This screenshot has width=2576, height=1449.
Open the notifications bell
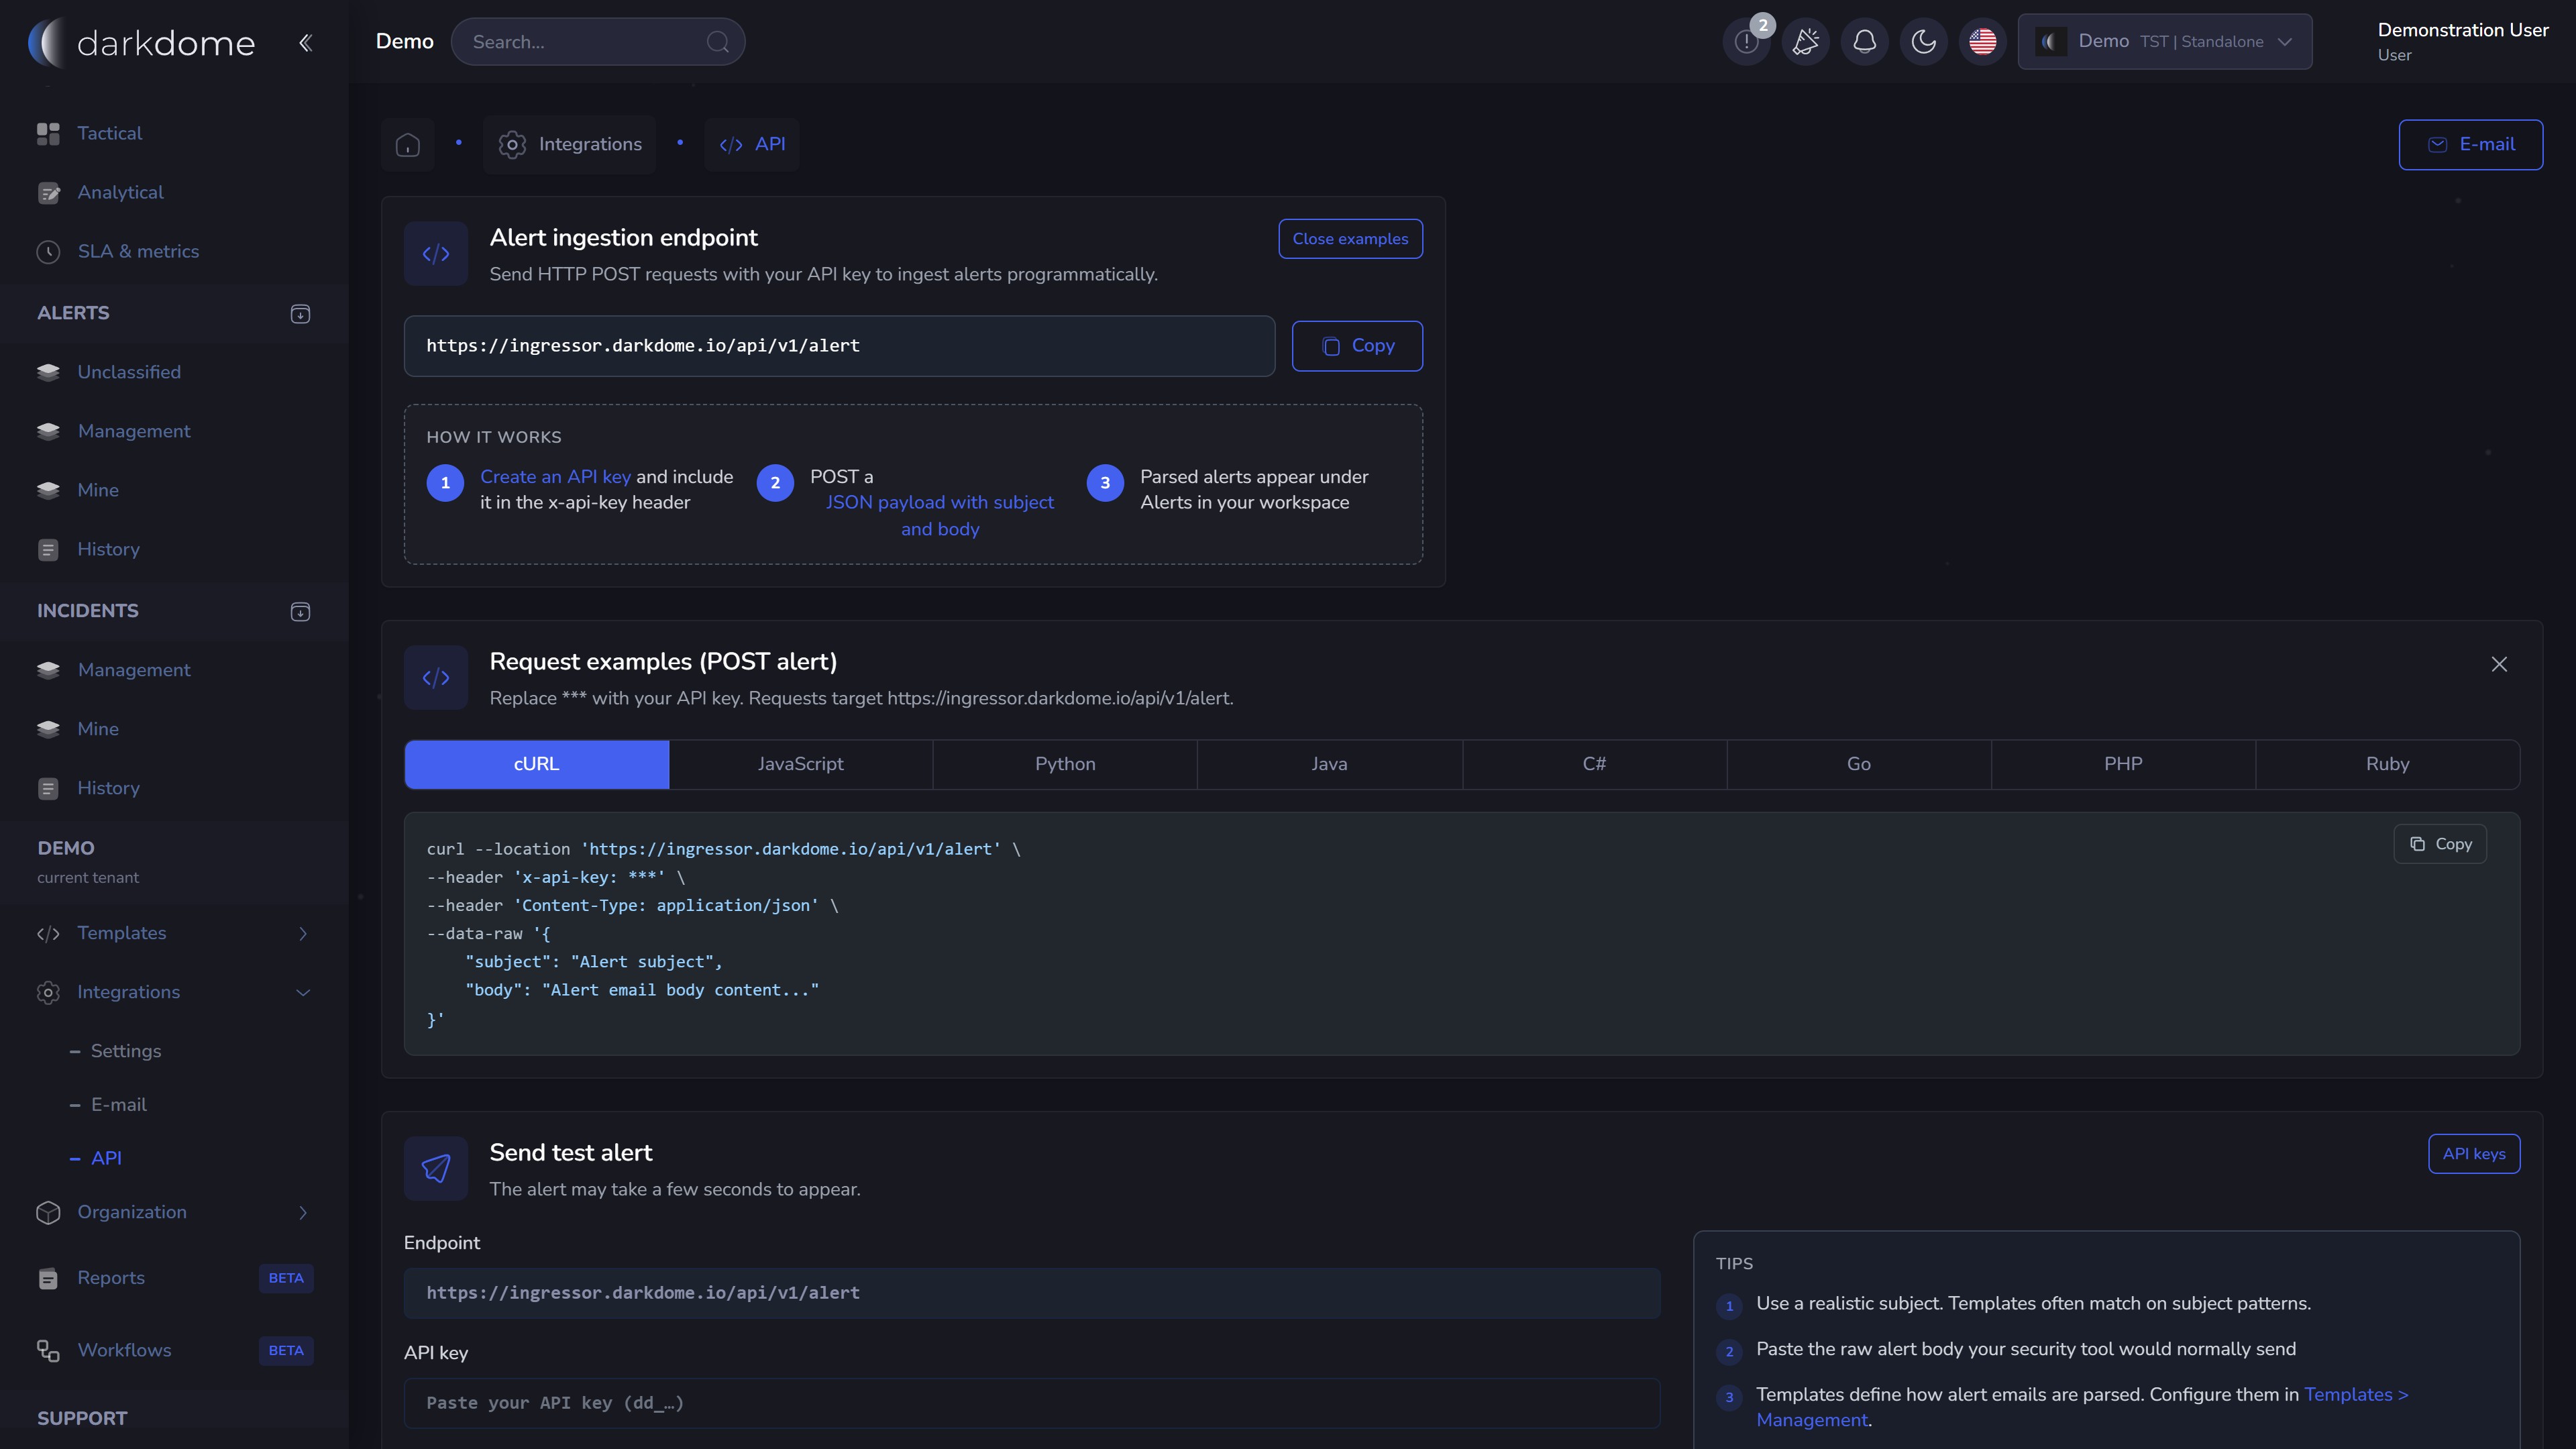point(1865,42)
